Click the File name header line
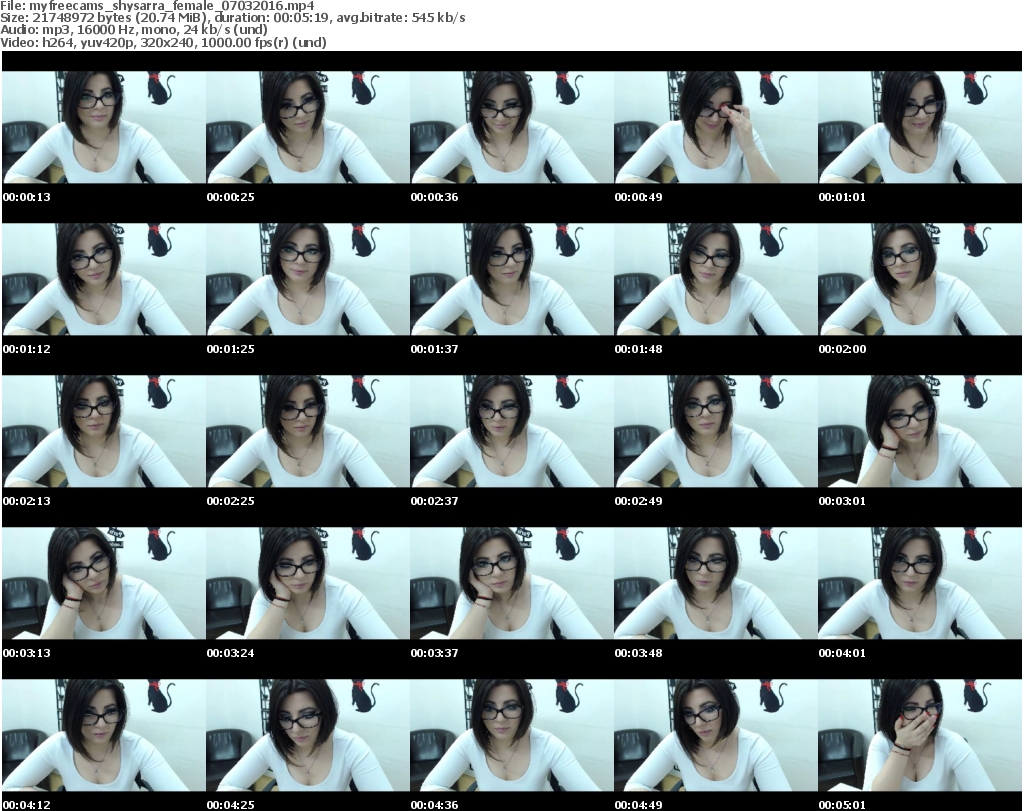 (x=157, y=6)
